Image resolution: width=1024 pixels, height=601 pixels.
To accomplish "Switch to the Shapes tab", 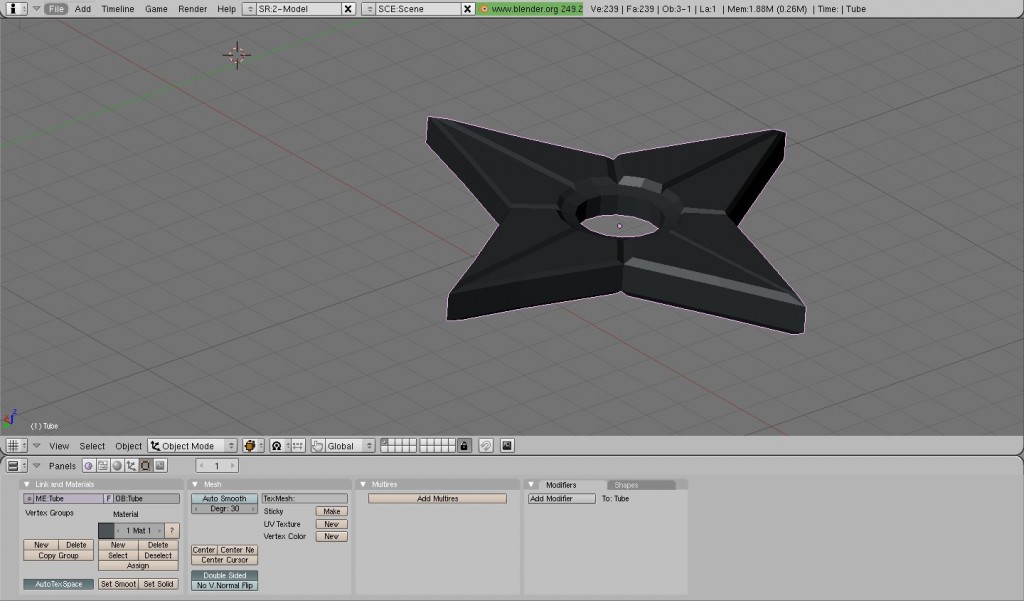I will point(626,485).
